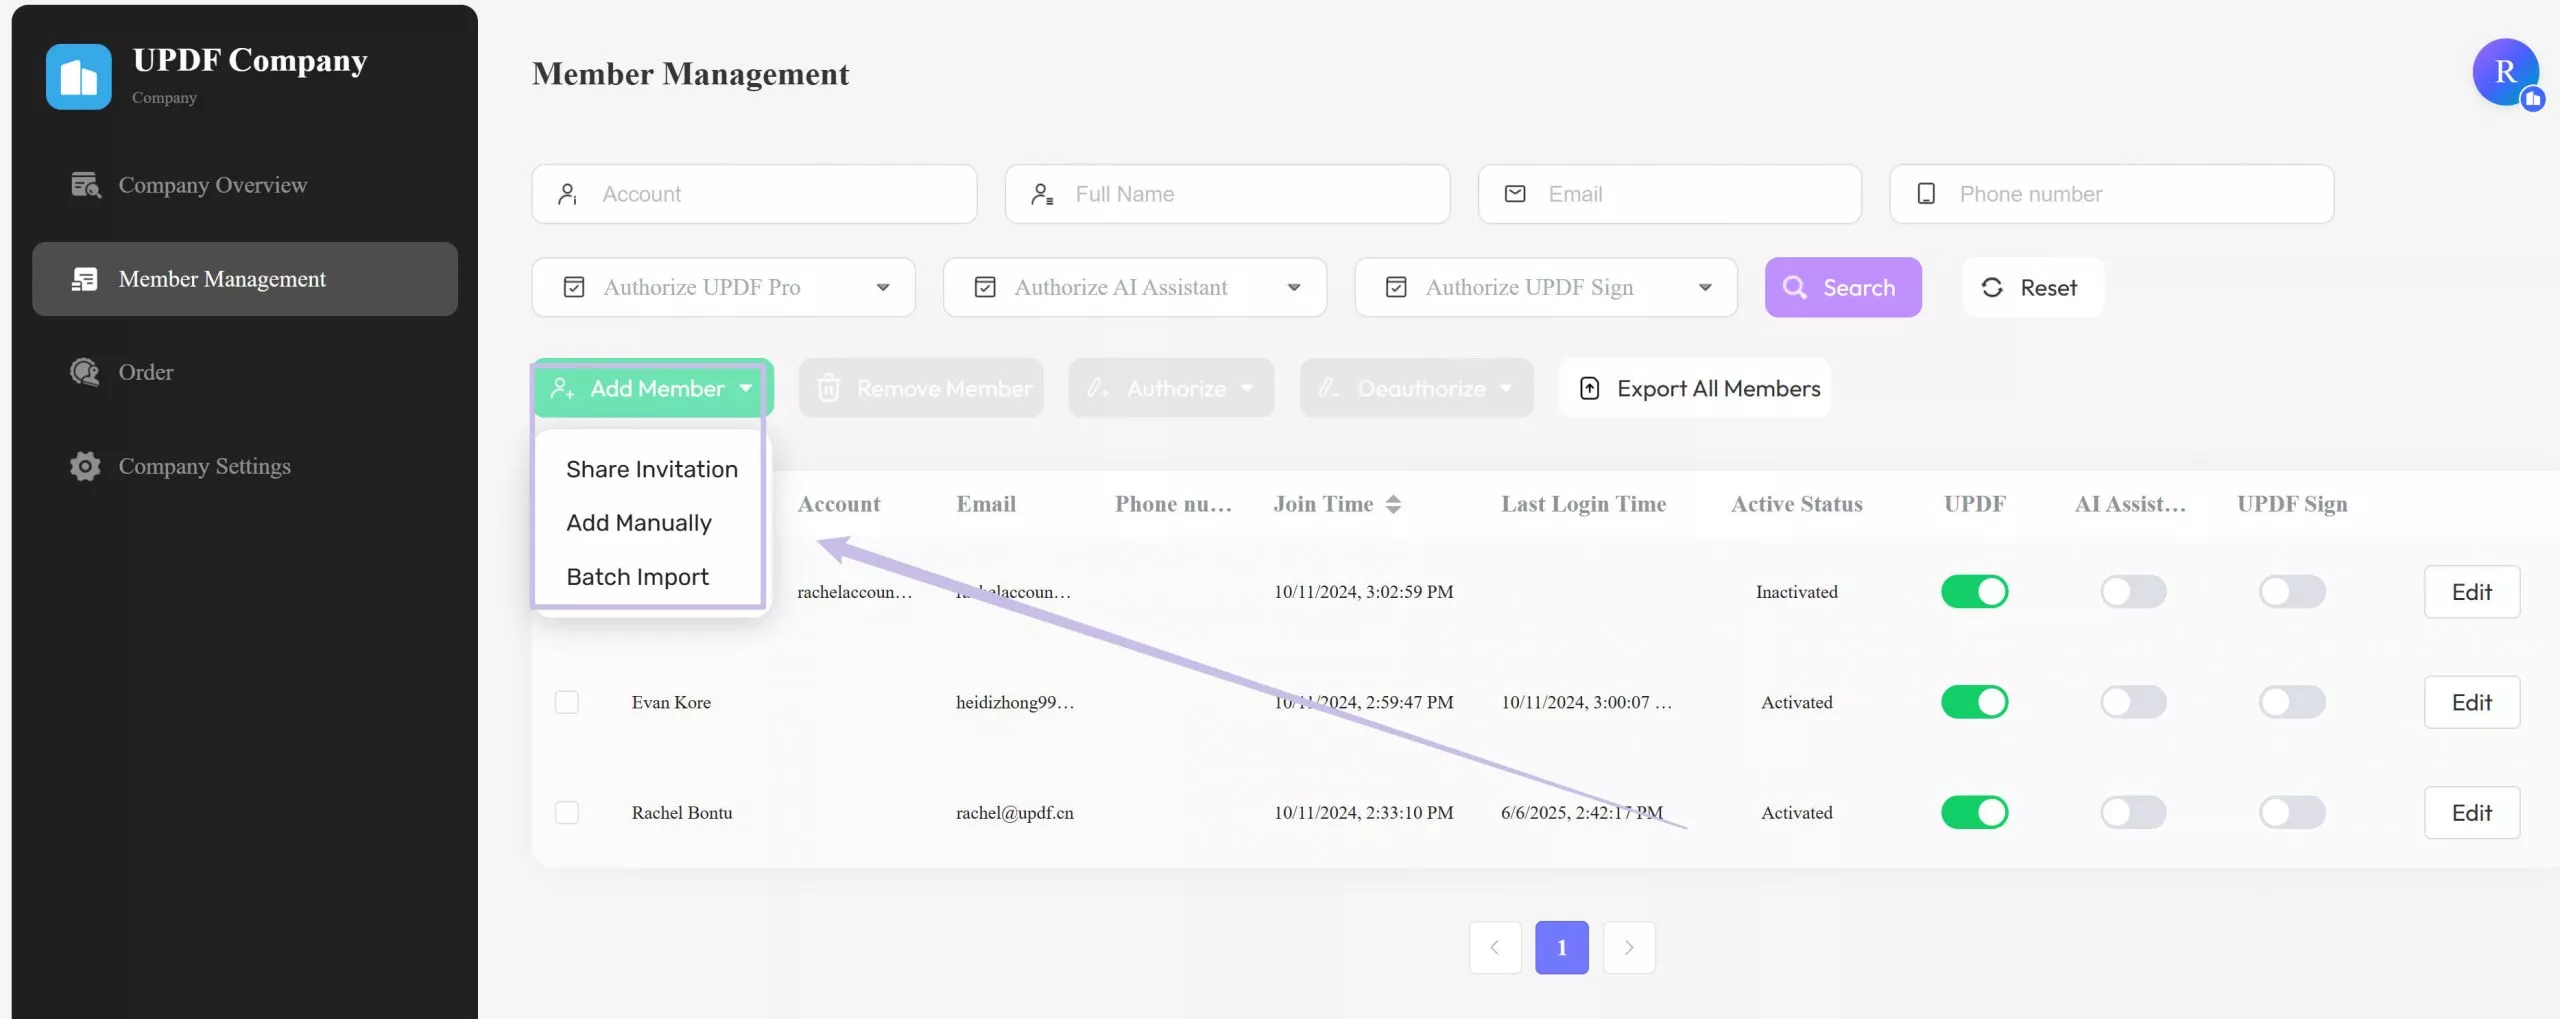Focus the Phone number search field
The width and height of the screenshot is (2560, 1019).
click(x=2111, y=194)
